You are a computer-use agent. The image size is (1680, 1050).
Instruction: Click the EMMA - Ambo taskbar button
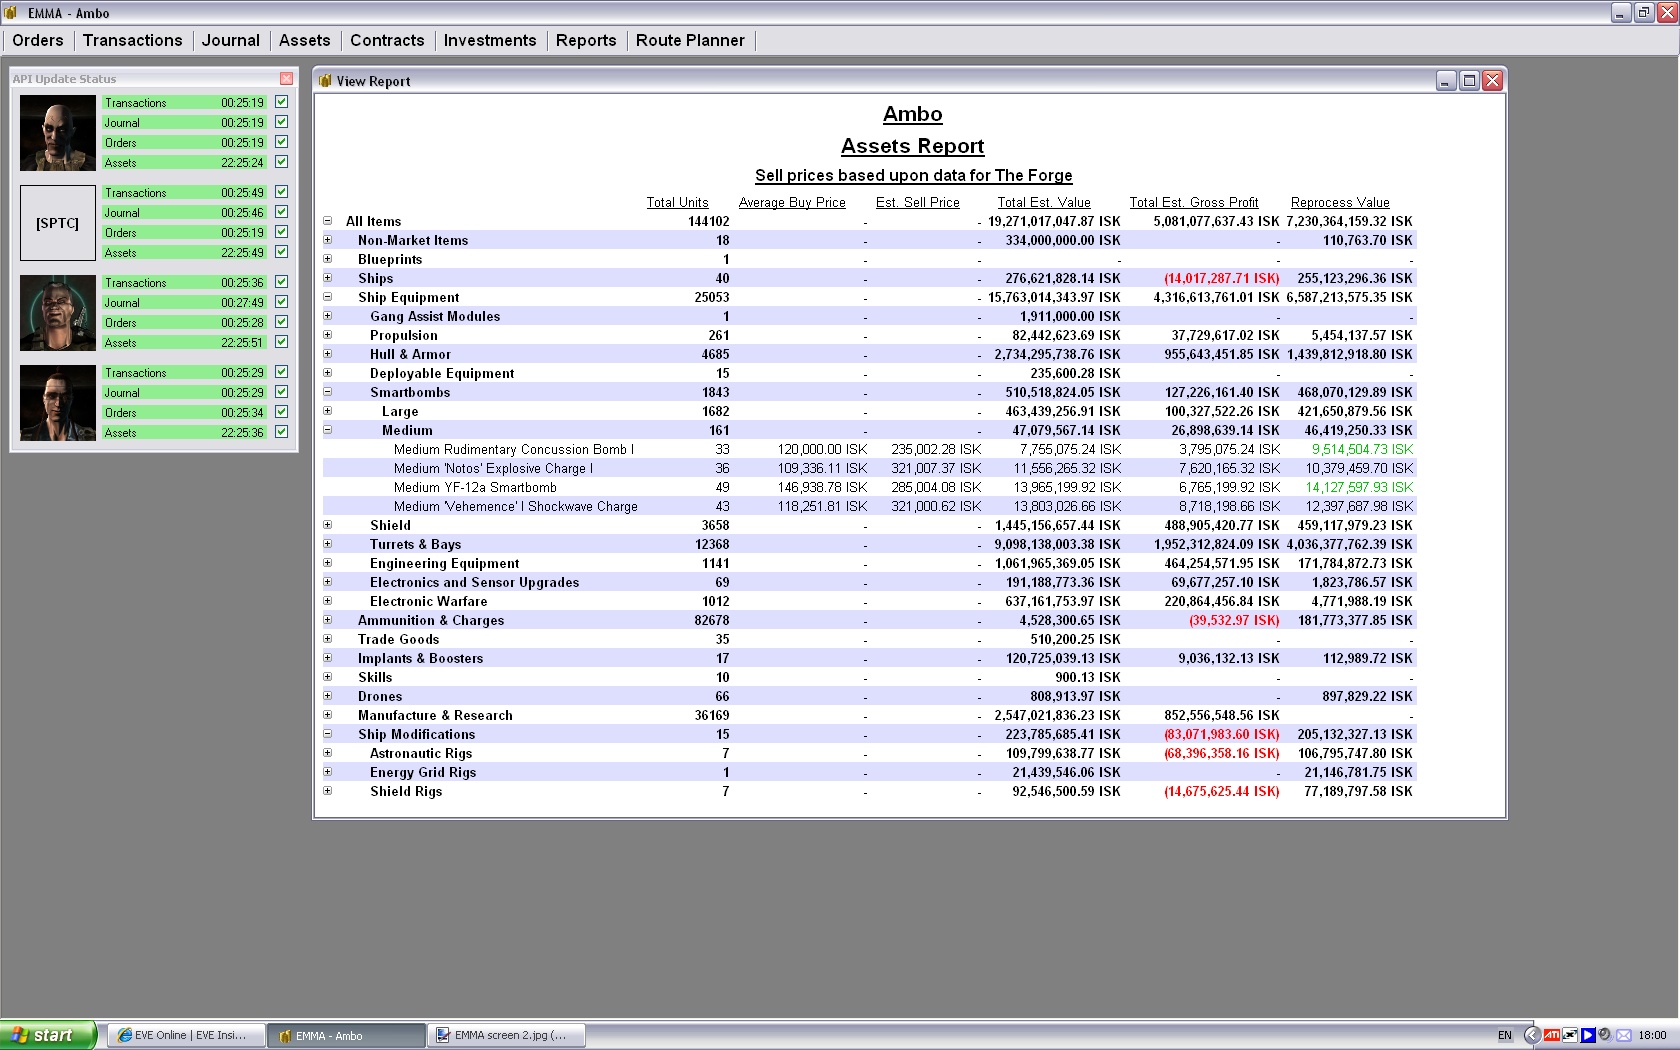[347, 1035]
